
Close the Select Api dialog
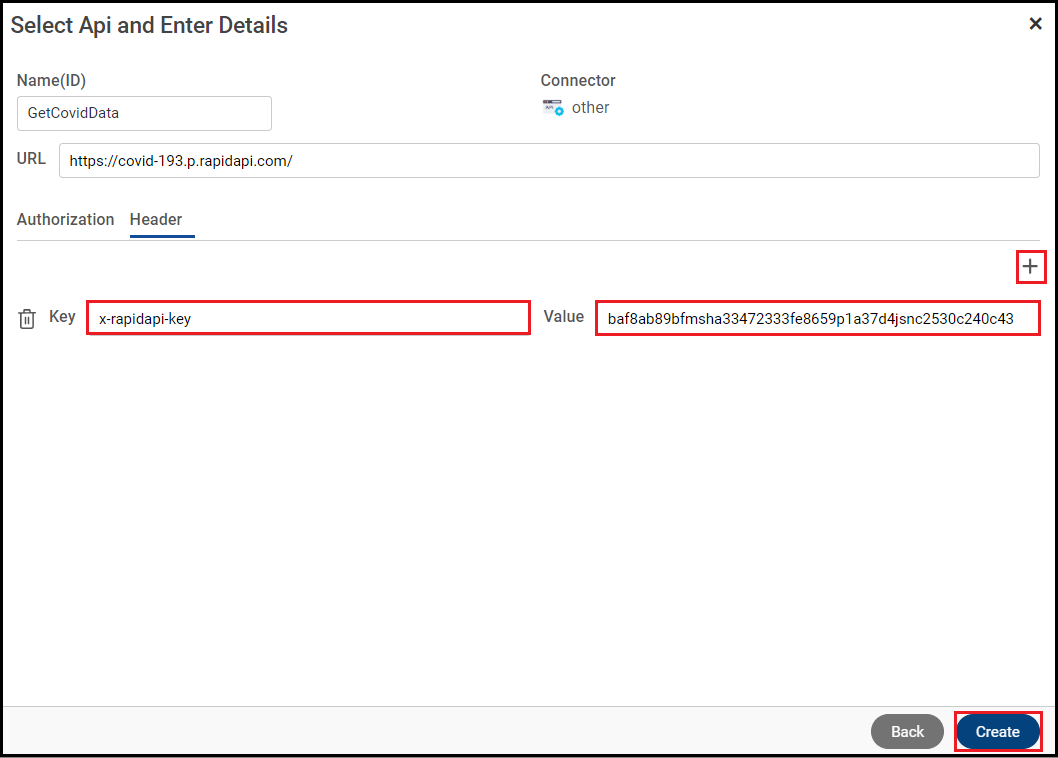pos(1035,24)
